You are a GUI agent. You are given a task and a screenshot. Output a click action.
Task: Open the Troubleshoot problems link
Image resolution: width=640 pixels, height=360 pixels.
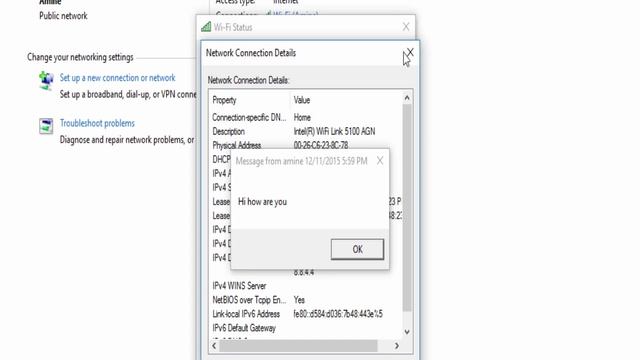pos(97,123)
